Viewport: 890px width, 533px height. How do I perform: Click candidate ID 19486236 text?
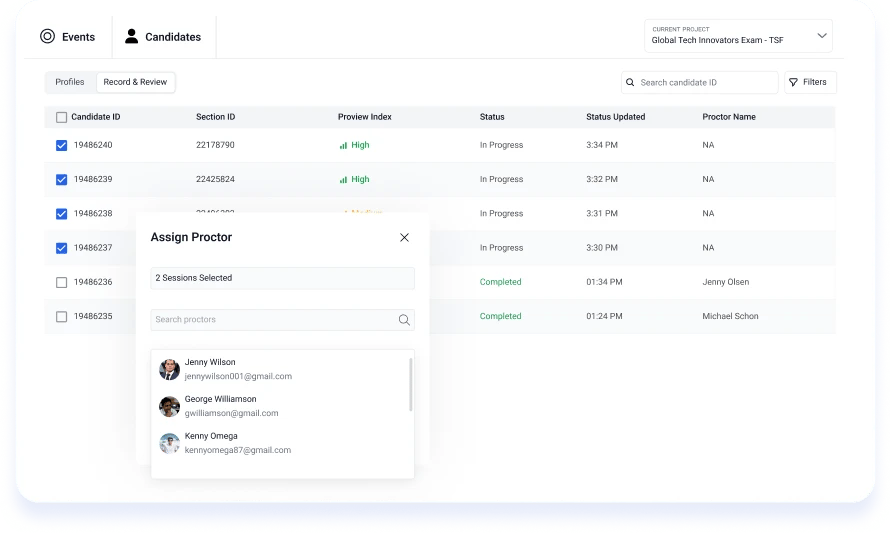tap(93, 282)
